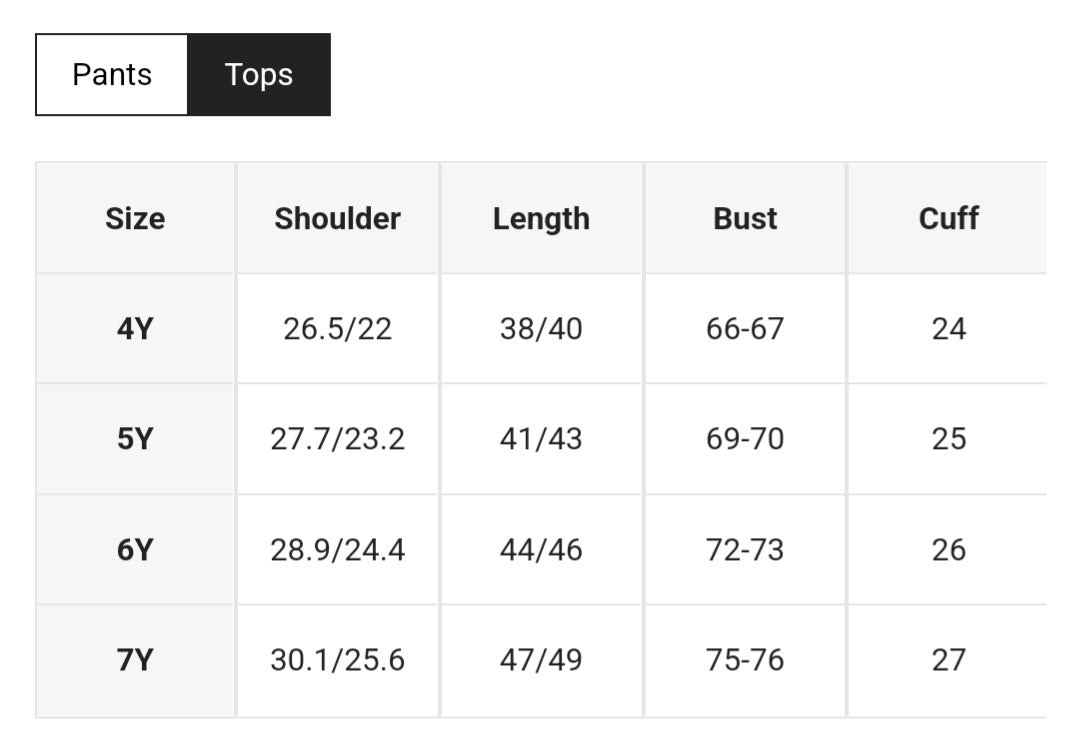Click the 5Y cuff value 25

(x=948, y=439)
